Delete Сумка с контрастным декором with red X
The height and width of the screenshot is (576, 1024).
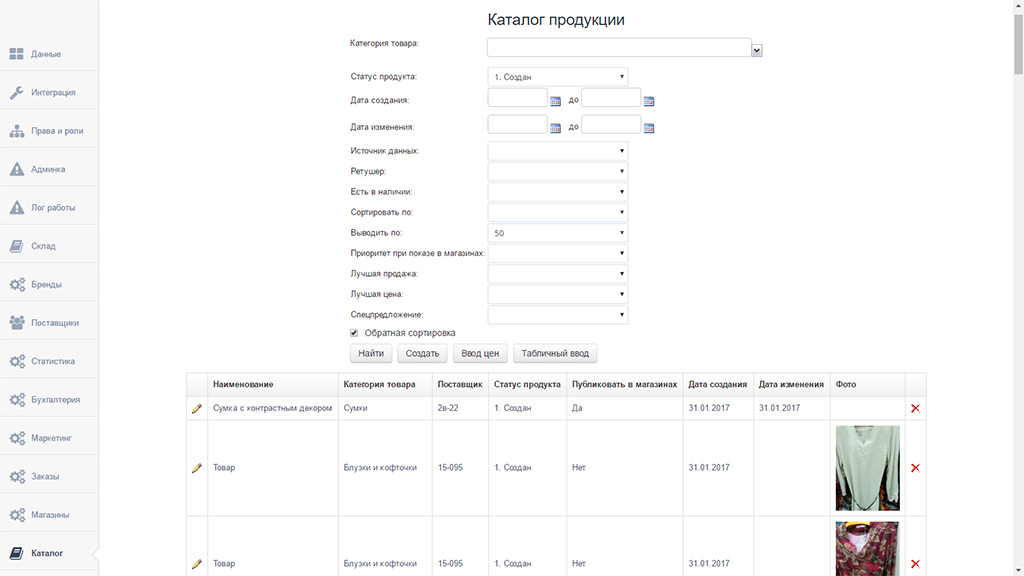pos(915,408)
